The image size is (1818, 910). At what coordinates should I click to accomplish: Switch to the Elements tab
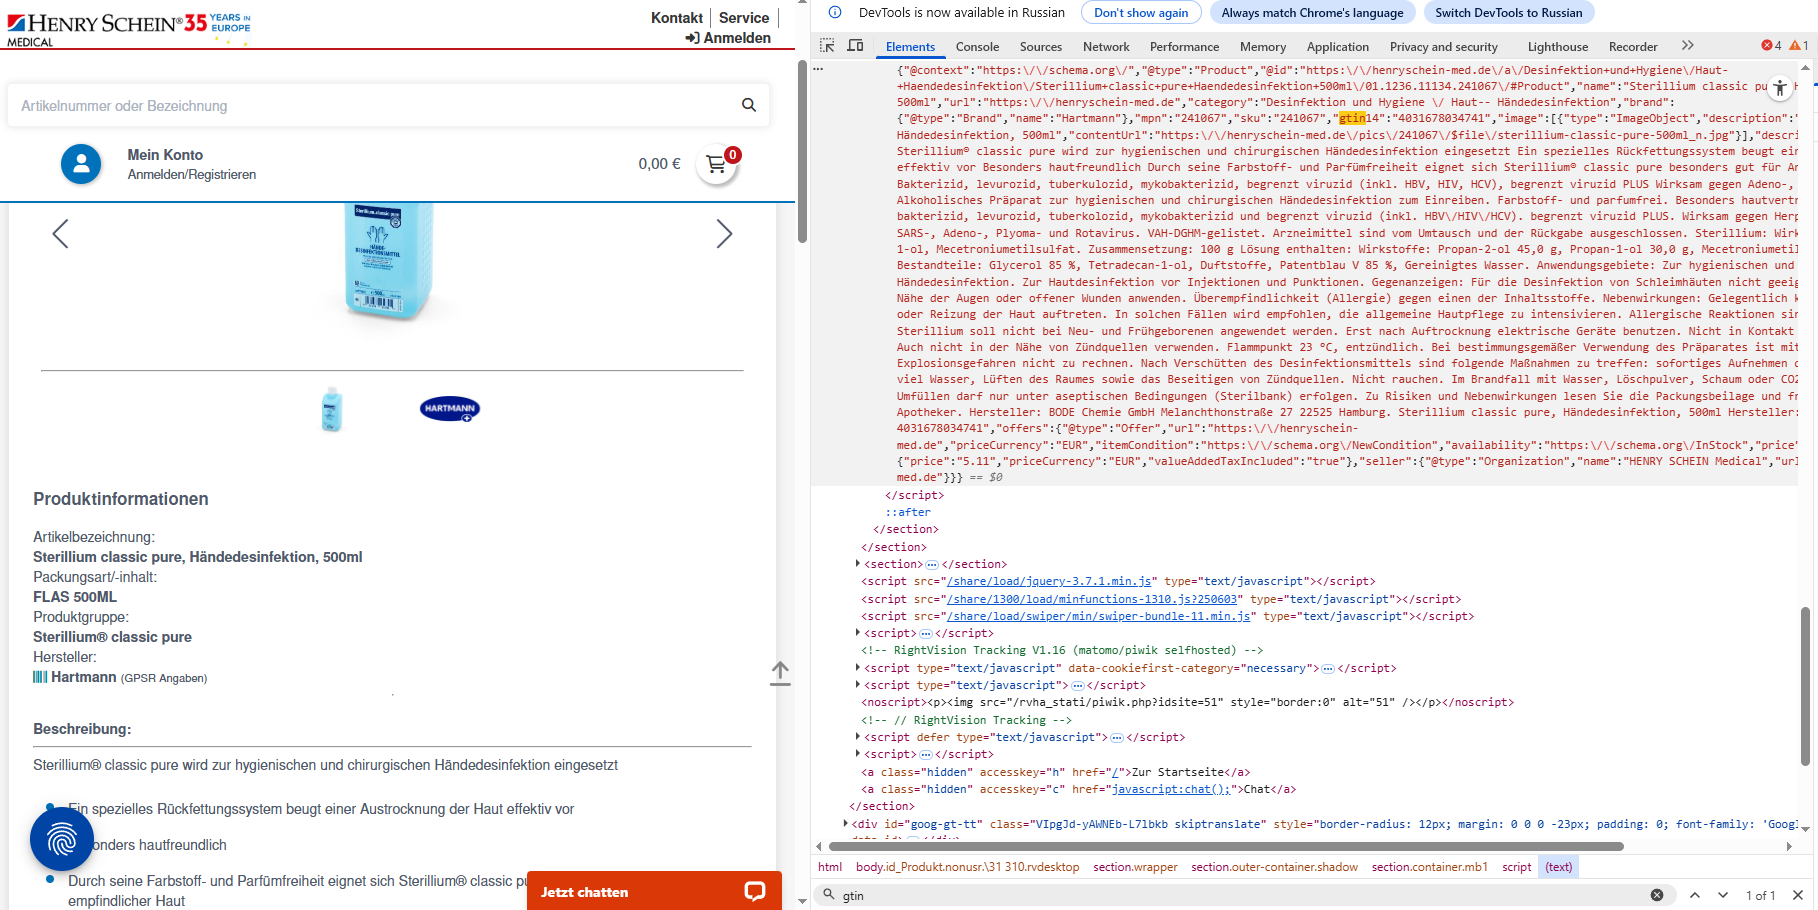(x=910, y=47)
